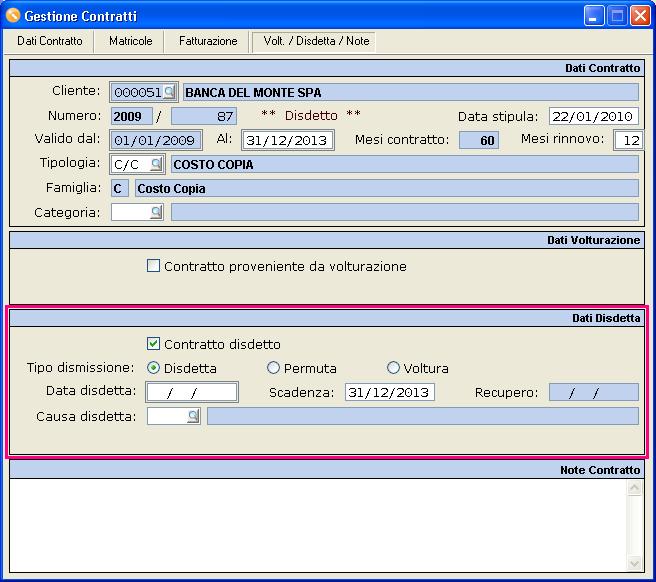Click the Mesi contratto field 60
The image size is (656, 582).
(479, 140)
